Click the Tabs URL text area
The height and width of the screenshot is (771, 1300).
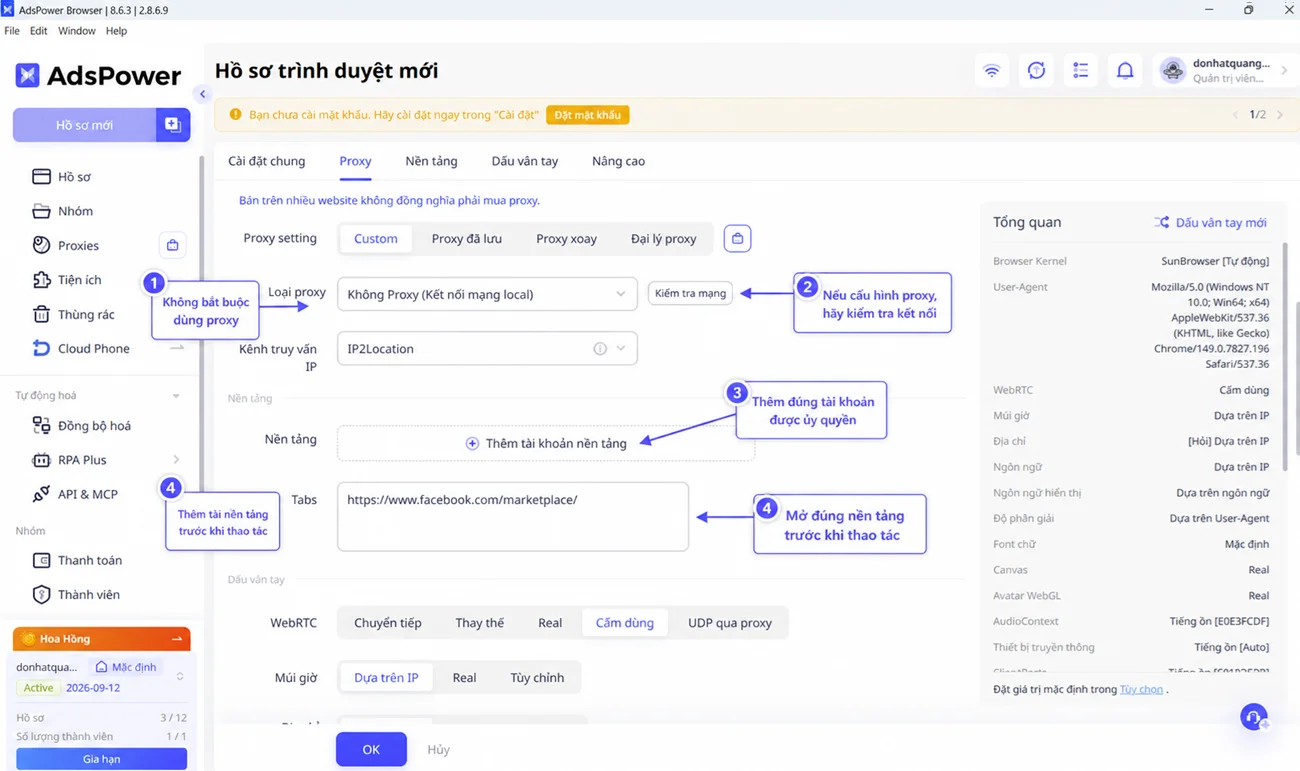click(513, 517)
